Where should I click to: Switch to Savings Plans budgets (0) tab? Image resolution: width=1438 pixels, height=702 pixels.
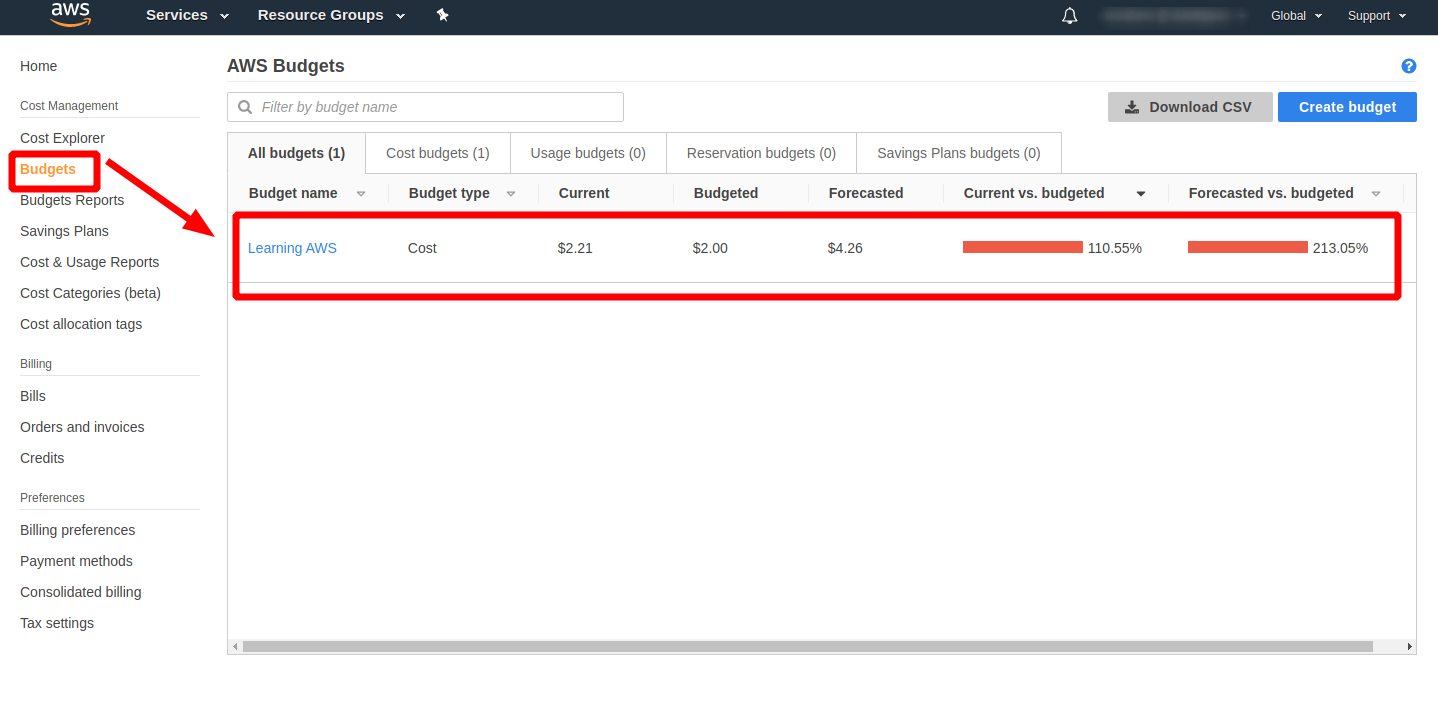tap(959, 153)
